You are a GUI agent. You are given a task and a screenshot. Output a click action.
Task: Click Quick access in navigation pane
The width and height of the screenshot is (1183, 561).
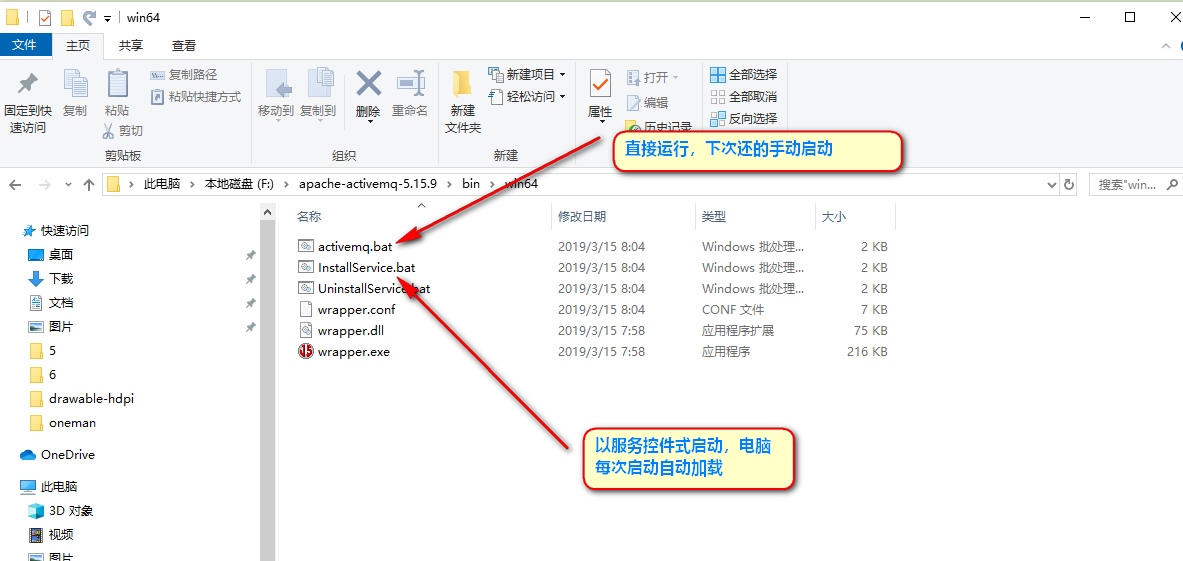(64, 230)
